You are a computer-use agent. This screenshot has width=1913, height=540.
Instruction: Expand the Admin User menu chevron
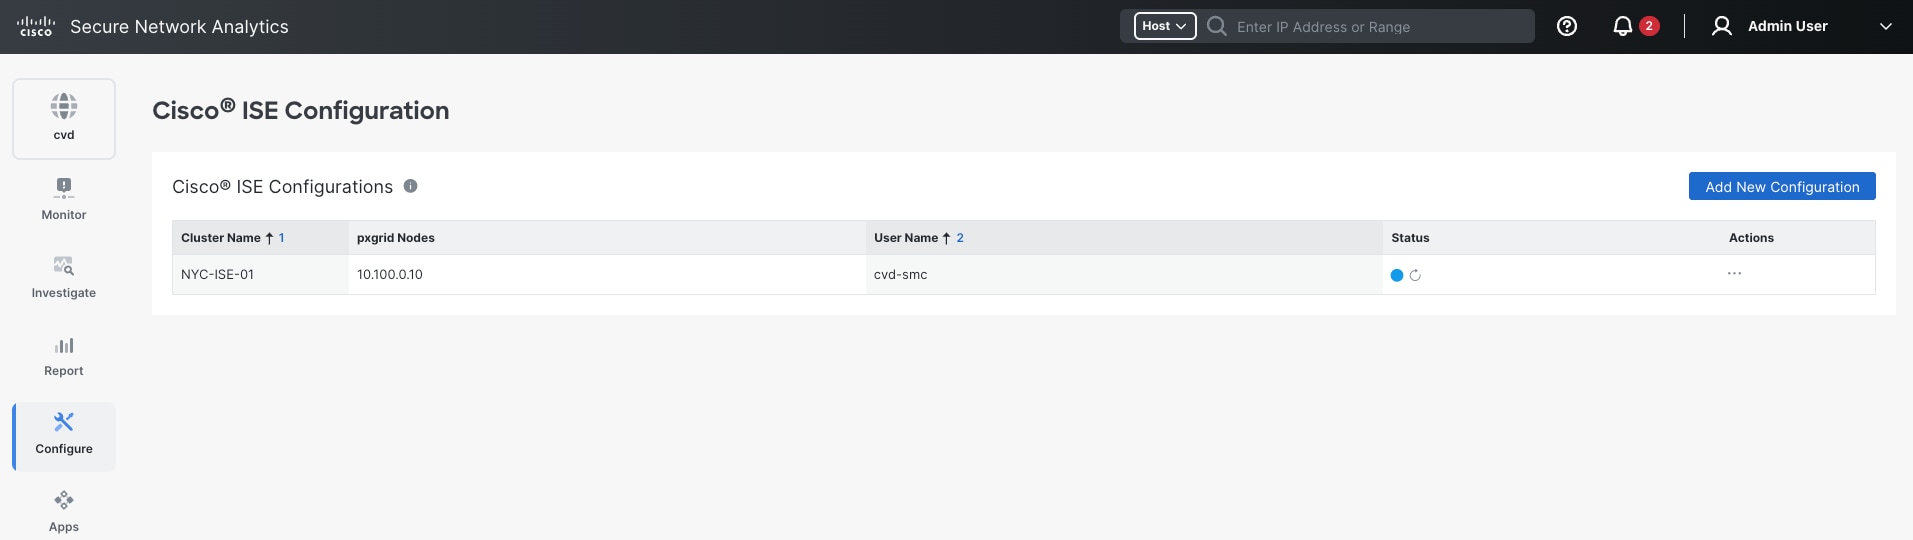click(x=1886, y=27)
